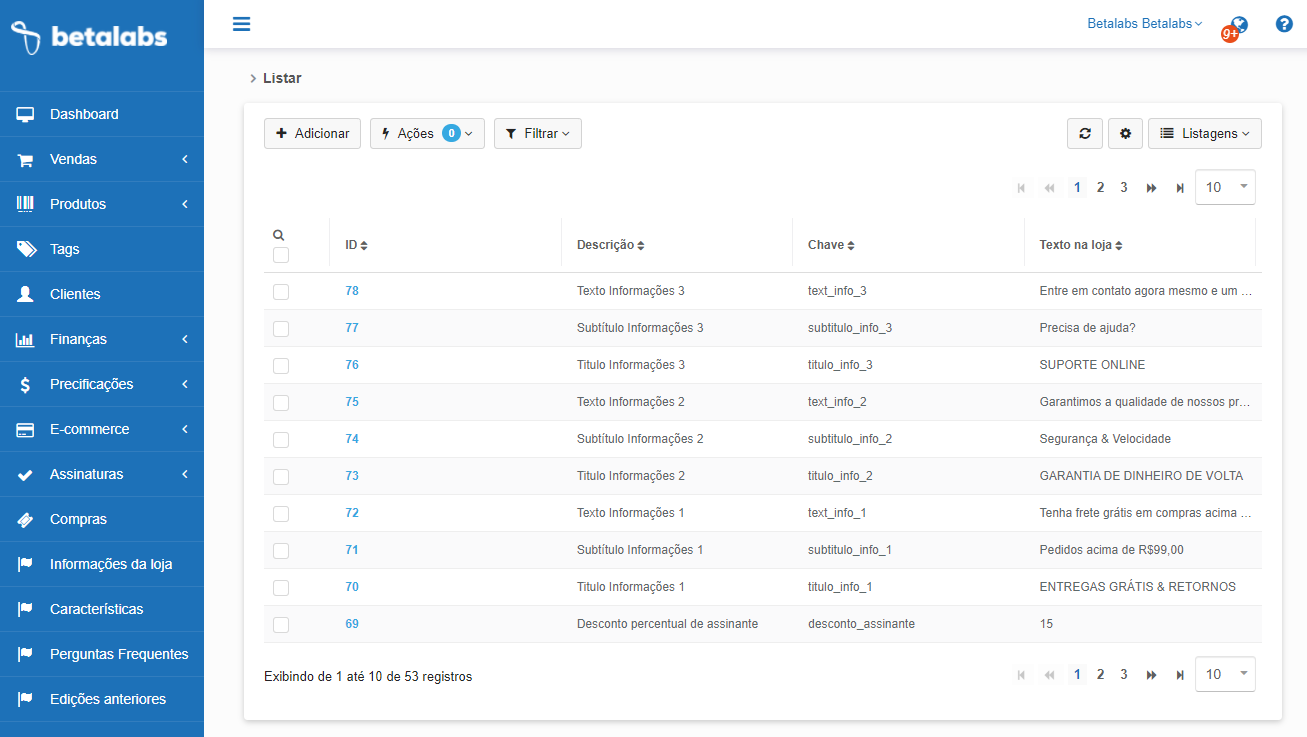Check the checkbox for row ID 78
Image resolution: width=1307 pixels, height=737 pixels.
point(281,292)
